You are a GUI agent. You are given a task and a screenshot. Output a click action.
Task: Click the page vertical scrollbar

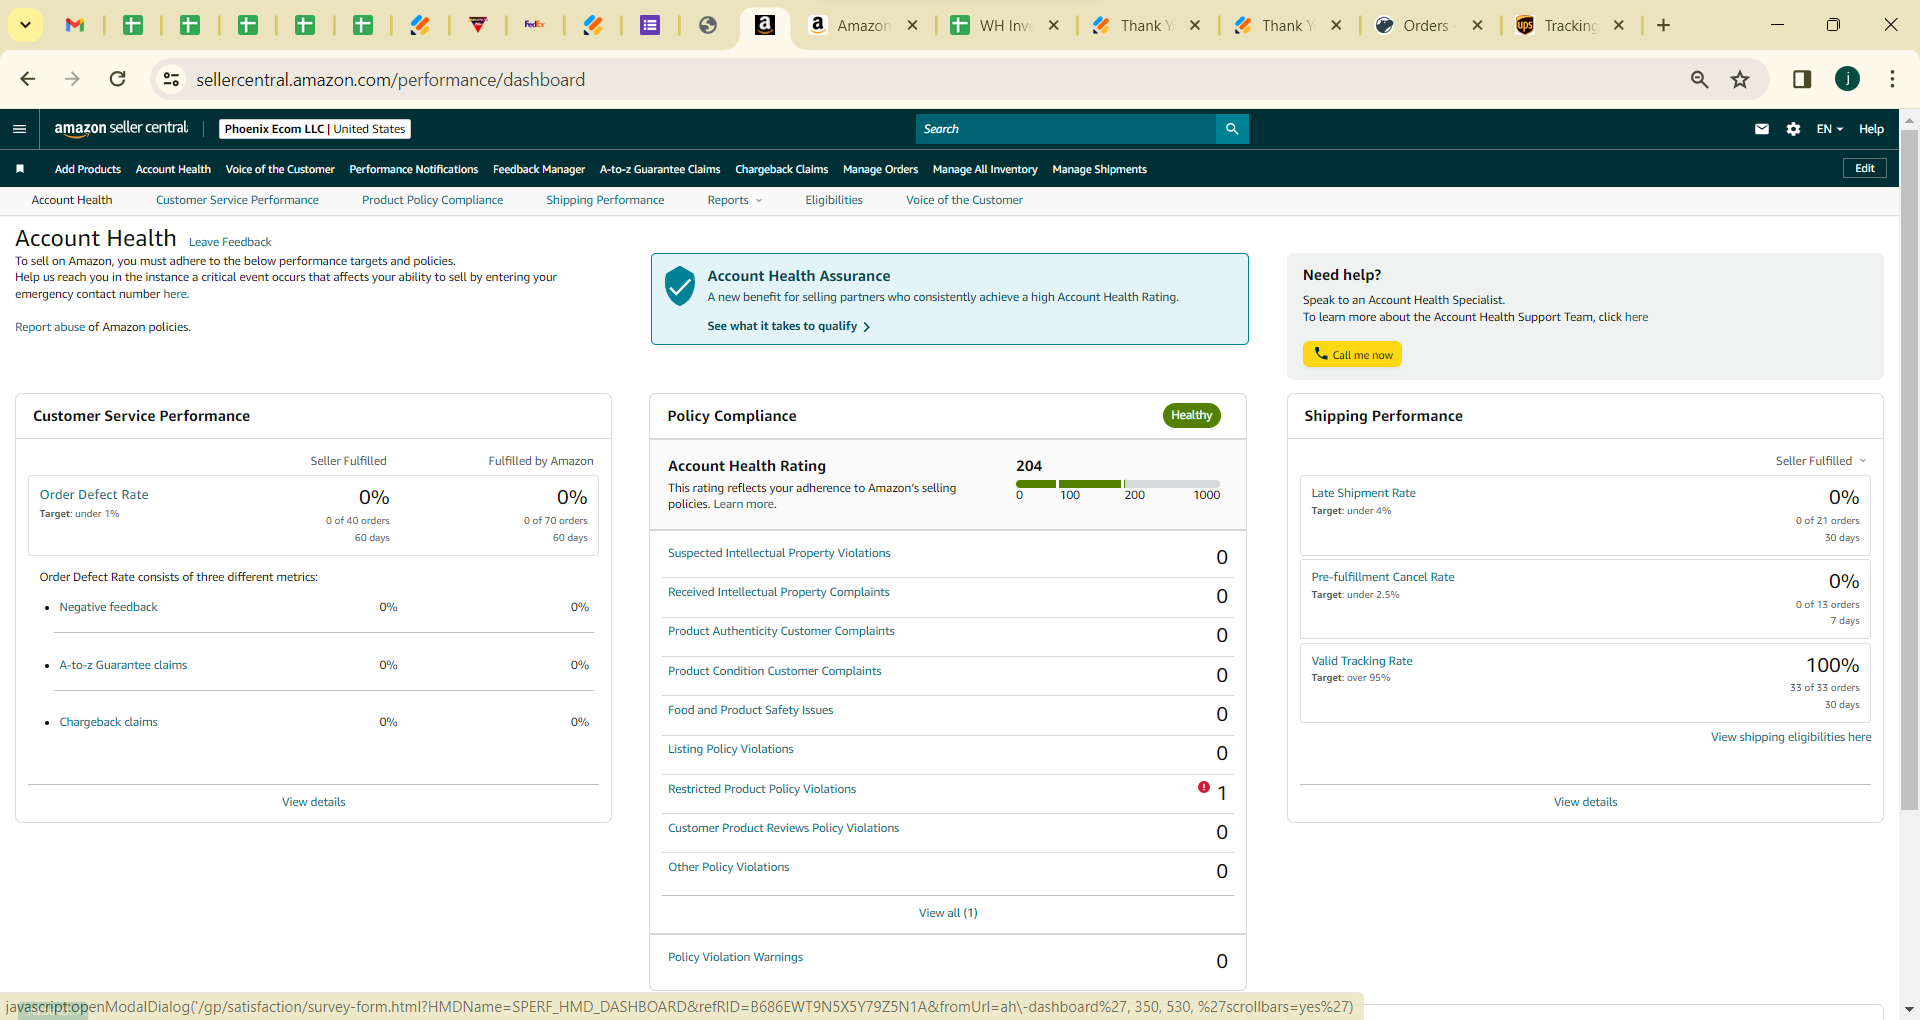(1909, 470)
